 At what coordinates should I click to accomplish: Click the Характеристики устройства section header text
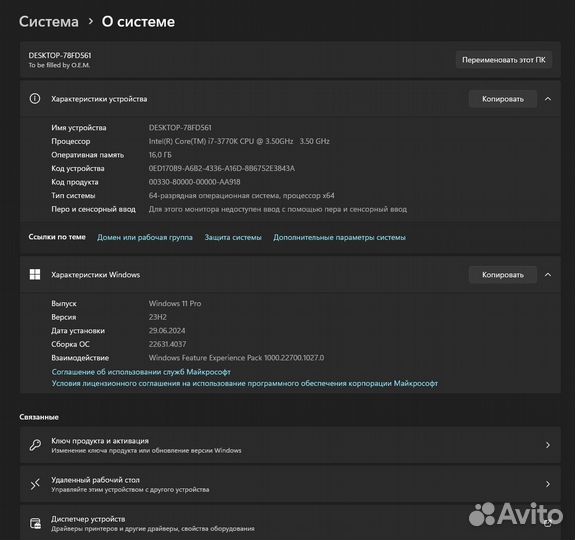tap(99, 99)
